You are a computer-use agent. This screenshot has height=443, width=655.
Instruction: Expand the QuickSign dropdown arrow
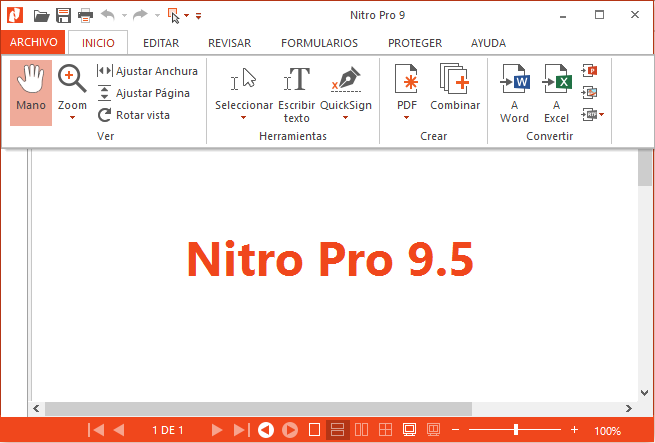pos(345,118)
